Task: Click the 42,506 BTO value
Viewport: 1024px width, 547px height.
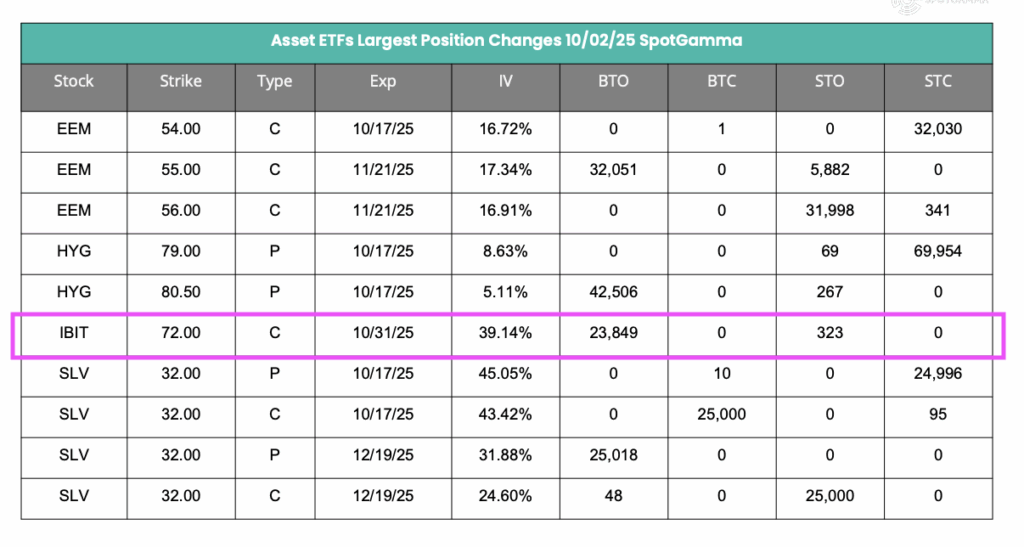Action: pos(613,292)
